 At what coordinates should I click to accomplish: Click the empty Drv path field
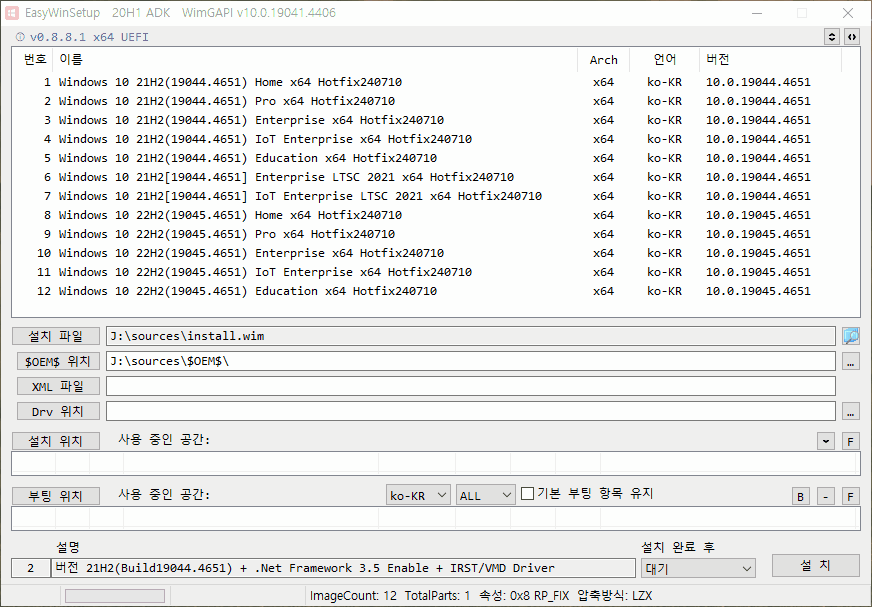click(x=470, y=412)
